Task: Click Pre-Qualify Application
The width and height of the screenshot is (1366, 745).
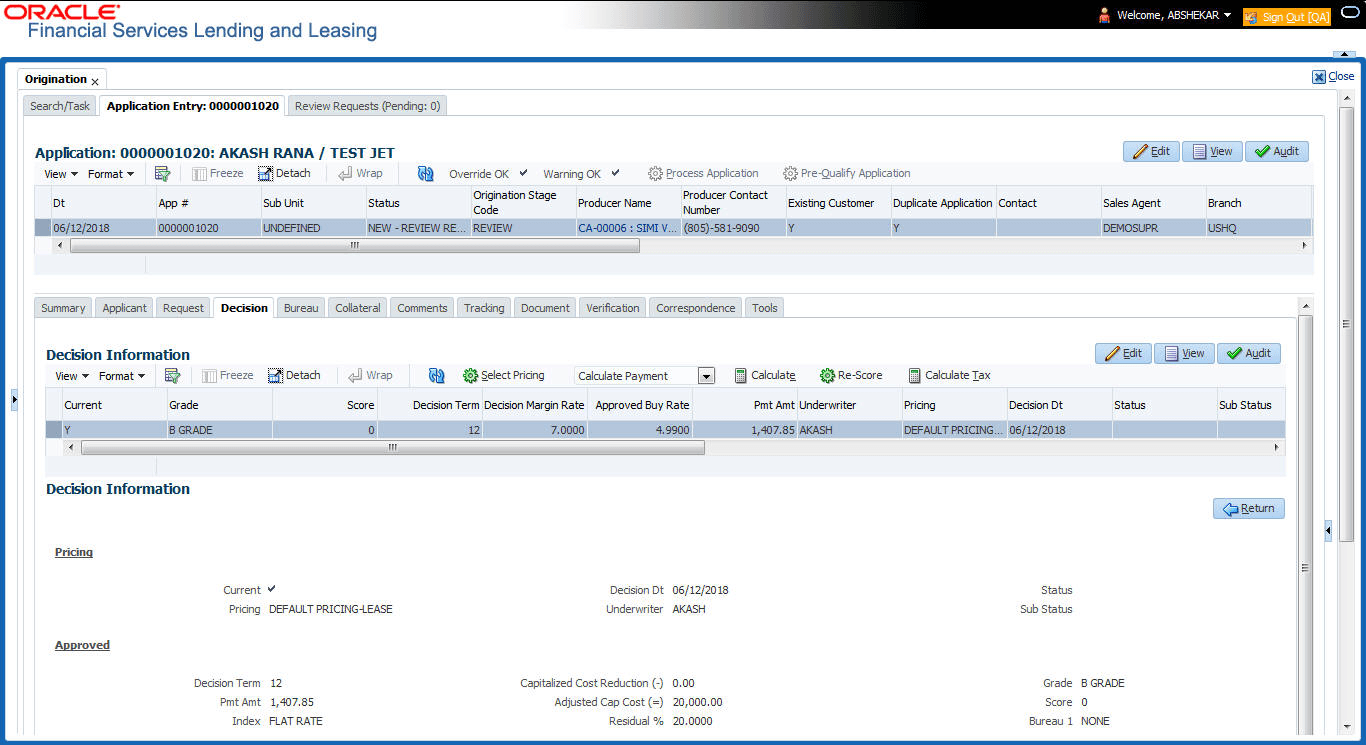Action: 847,173
